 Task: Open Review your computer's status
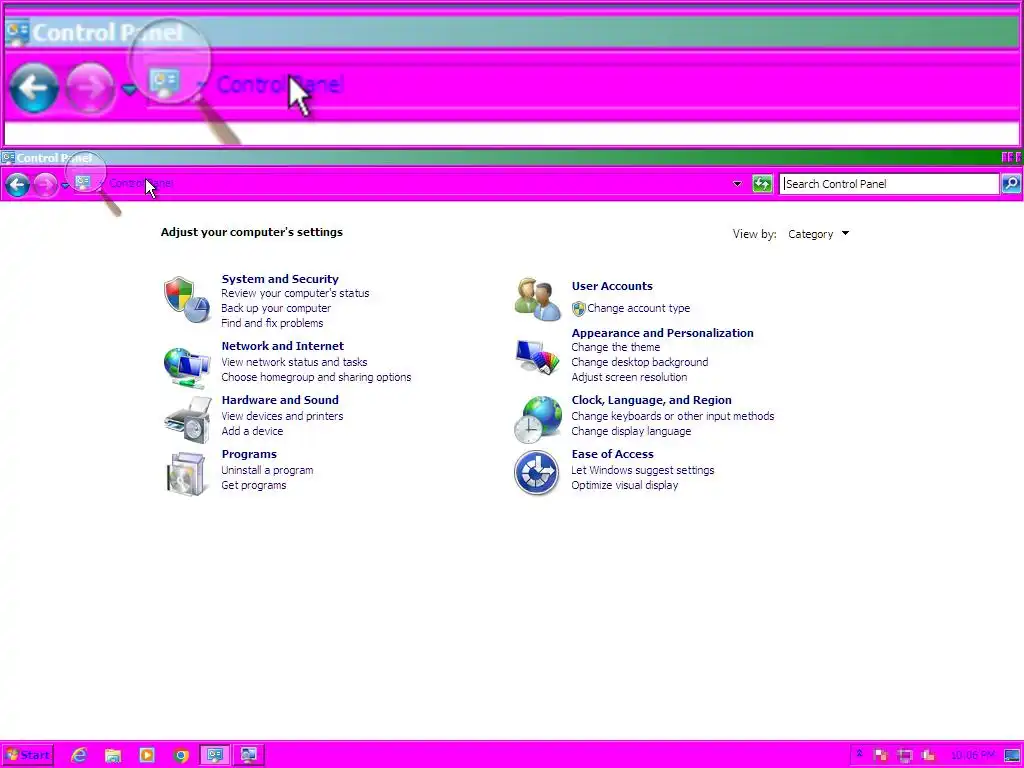tap(295, 293)
